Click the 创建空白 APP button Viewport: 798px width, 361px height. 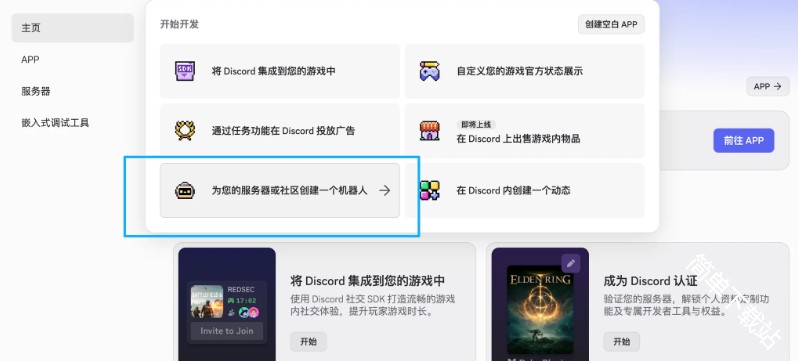[611, 24]
